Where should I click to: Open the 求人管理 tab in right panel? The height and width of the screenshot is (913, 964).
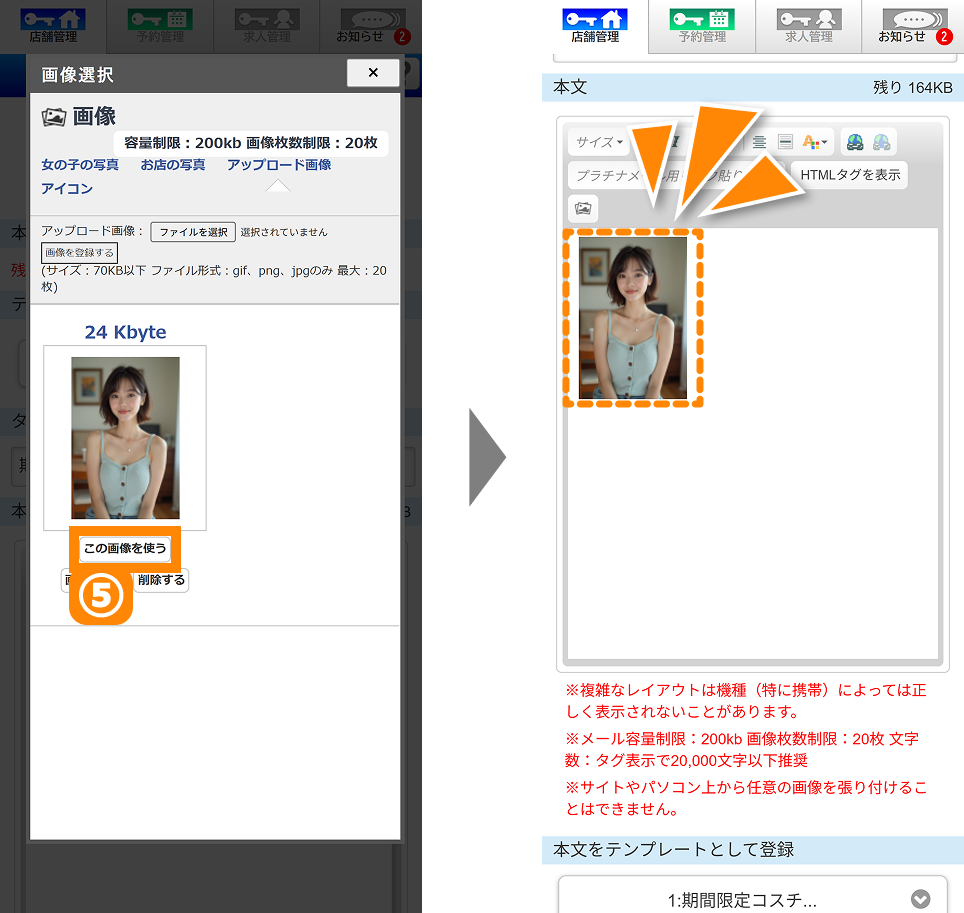[x=808, y=26]
